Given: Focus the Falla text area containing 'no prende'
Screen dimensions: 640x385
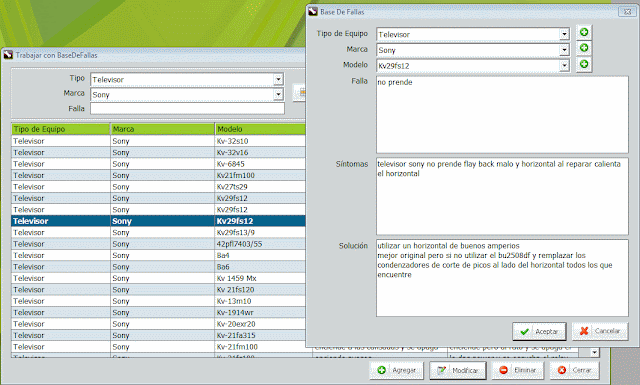Looking at the screenshot, I should click(x=502, y=114).
